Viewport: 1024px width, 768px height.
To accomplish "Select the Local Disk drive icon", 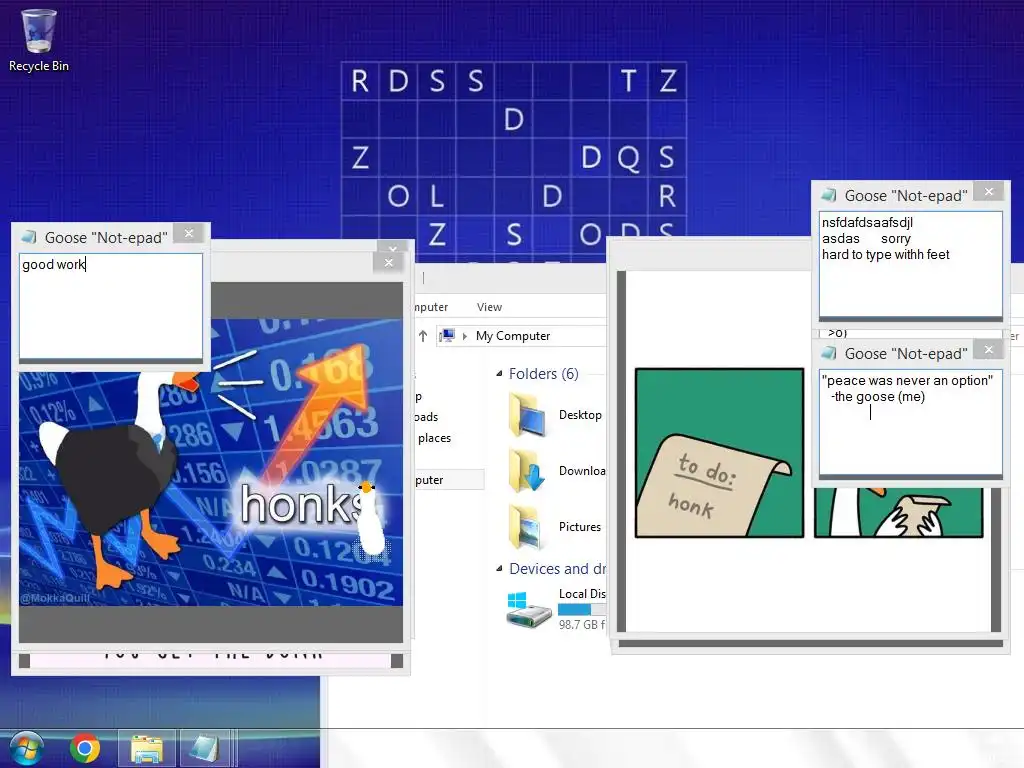I will point(528,610).
